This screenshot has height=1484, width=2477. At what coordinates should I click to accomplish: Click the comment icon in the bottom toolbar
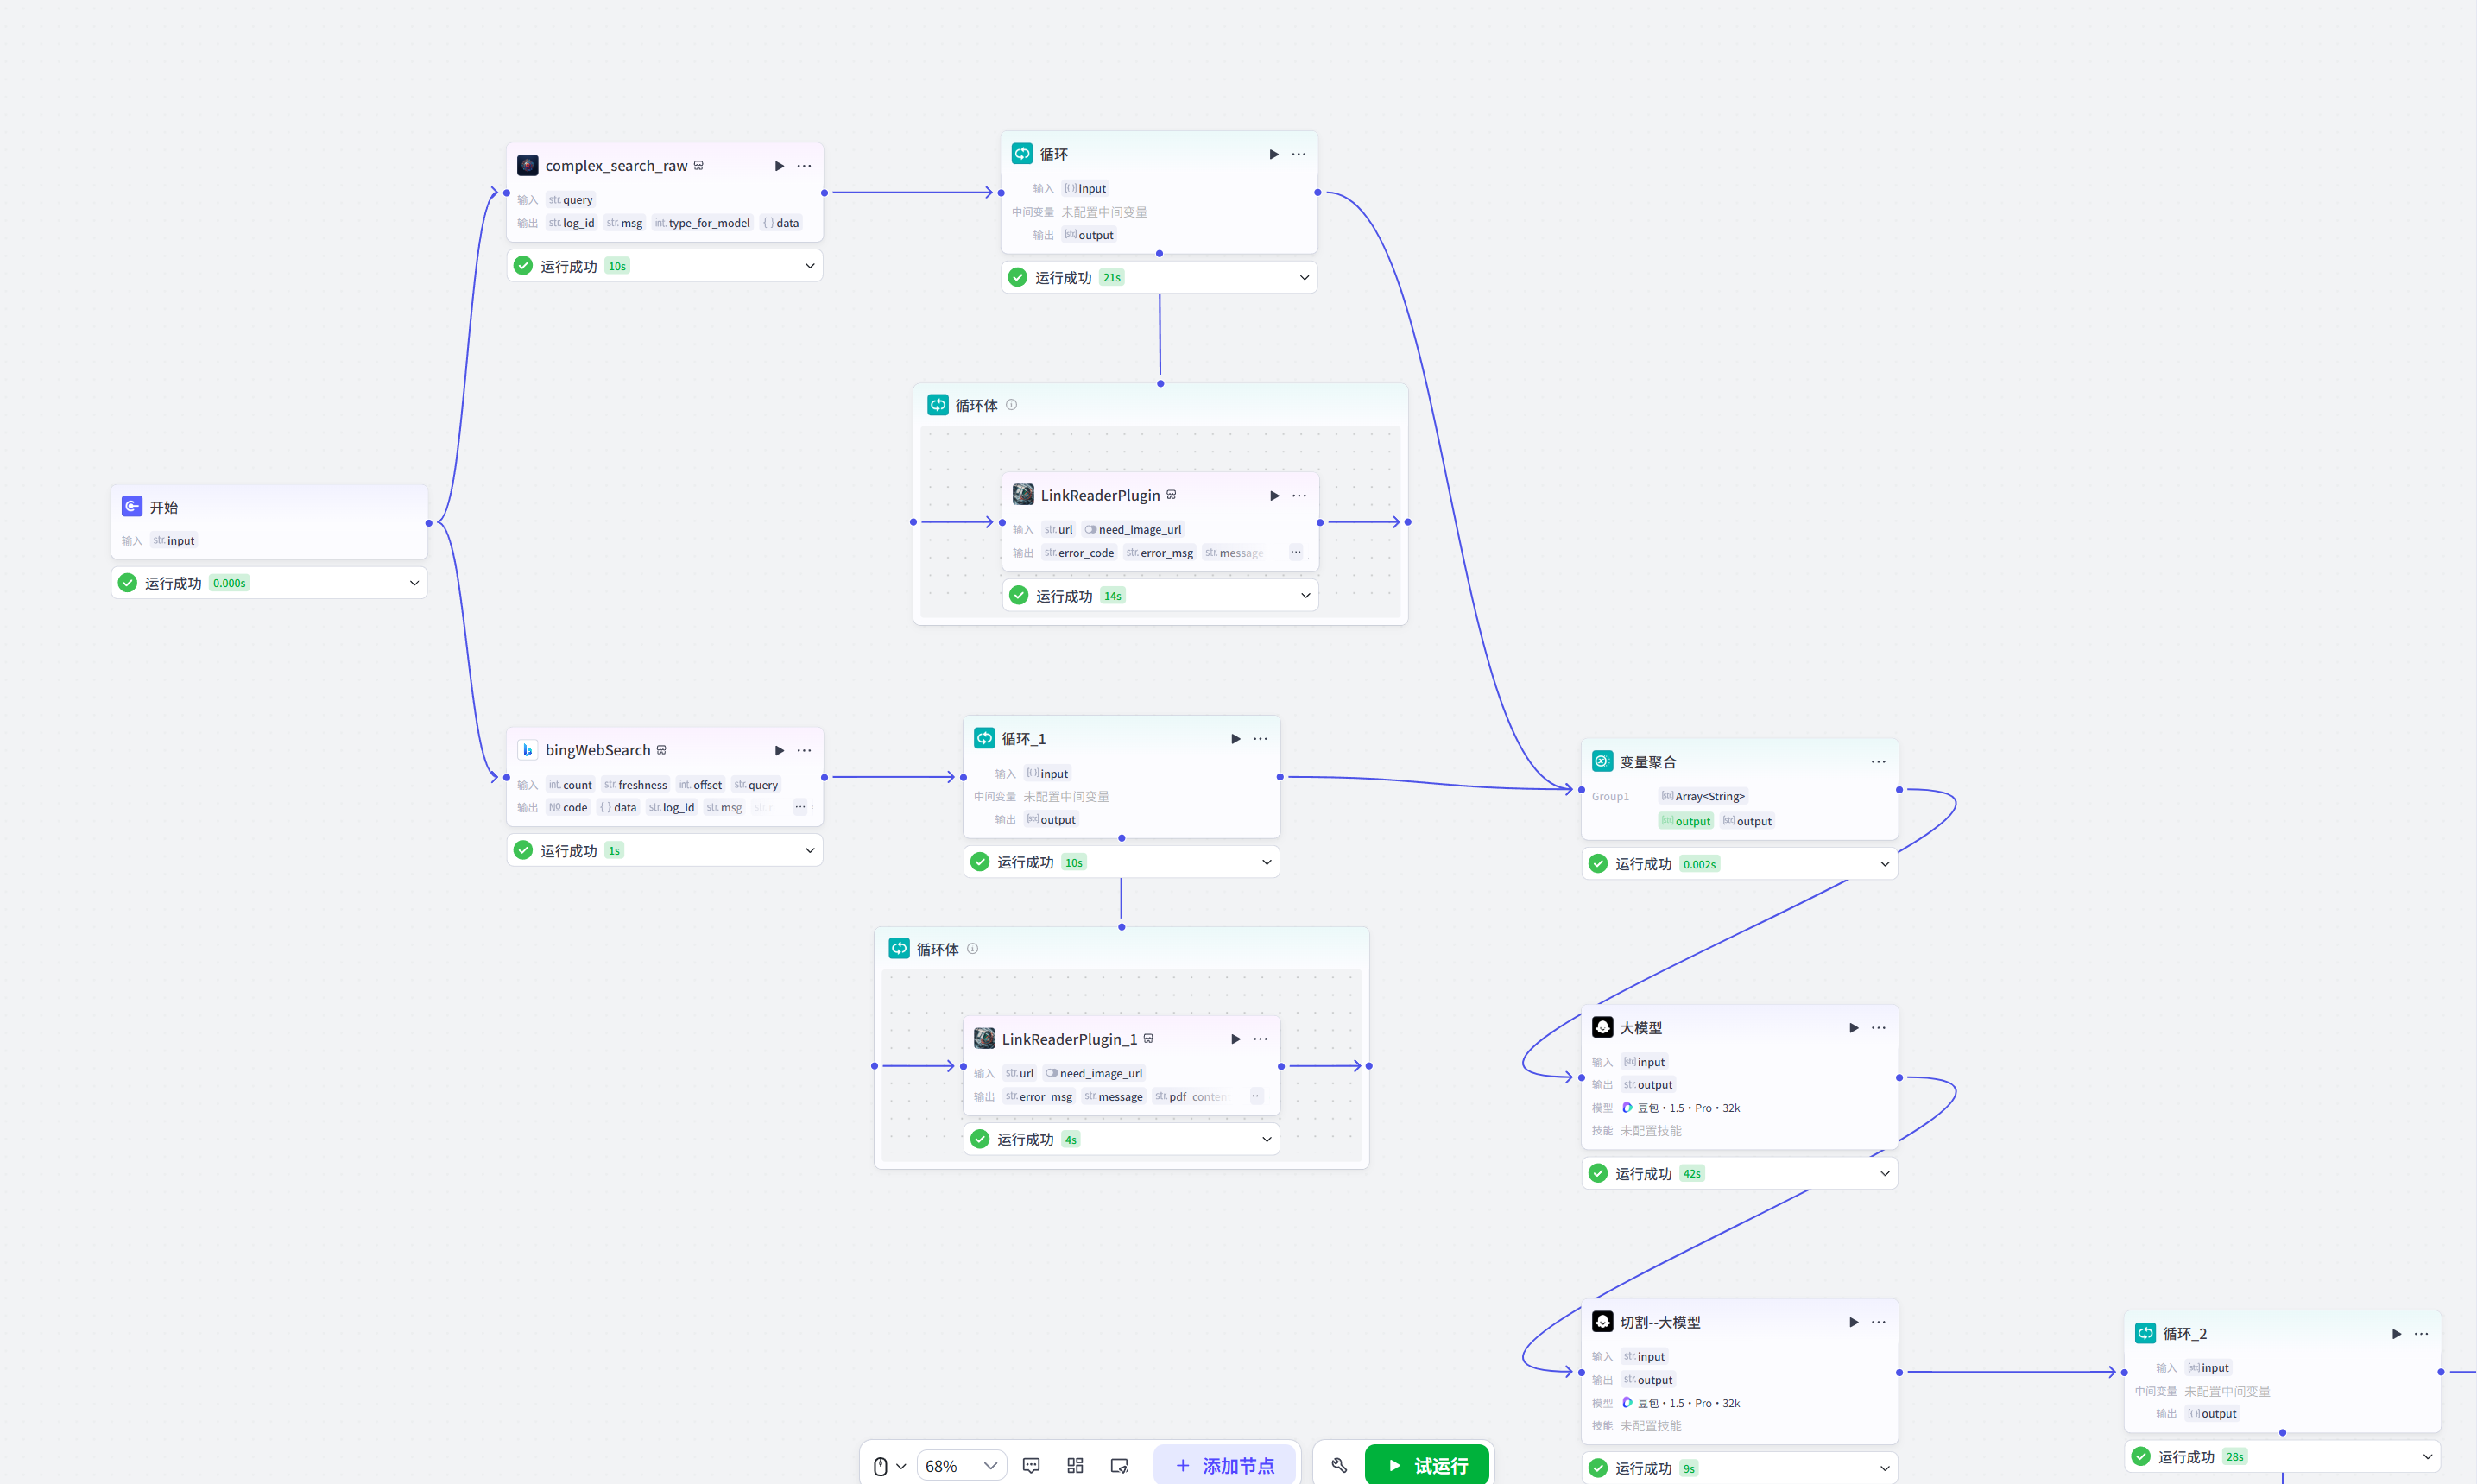click(x=1031, y=1465)
